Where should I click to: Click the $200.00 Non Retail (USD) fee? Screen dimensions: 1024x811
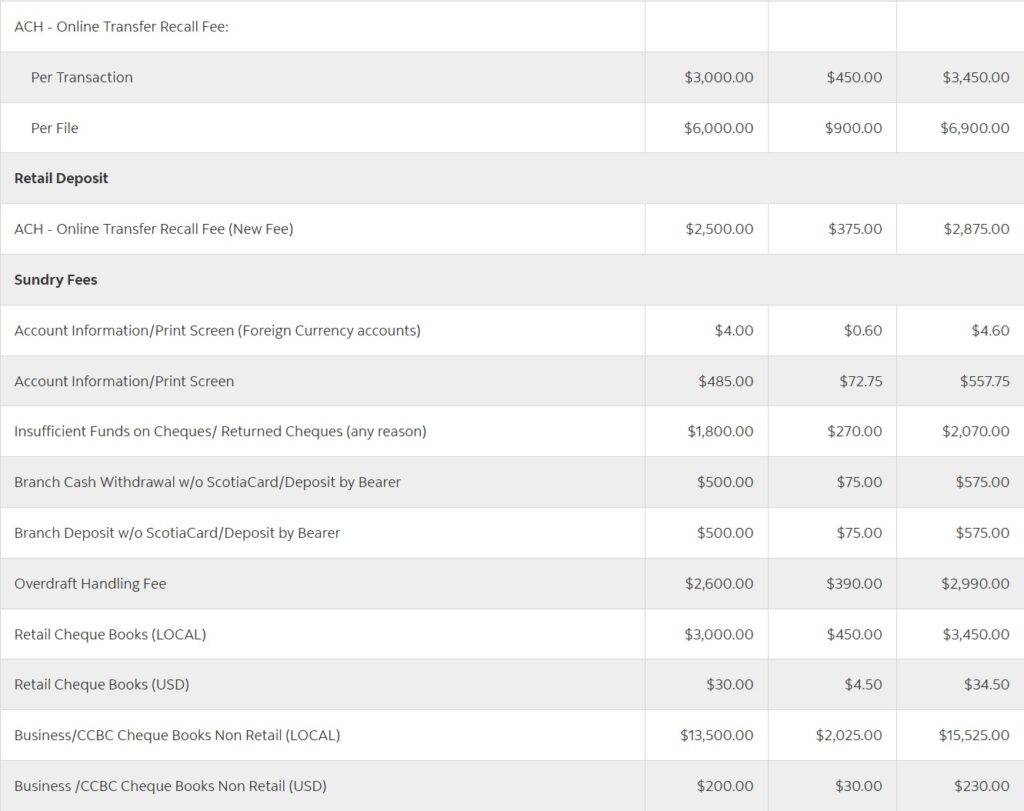point(725,786)
